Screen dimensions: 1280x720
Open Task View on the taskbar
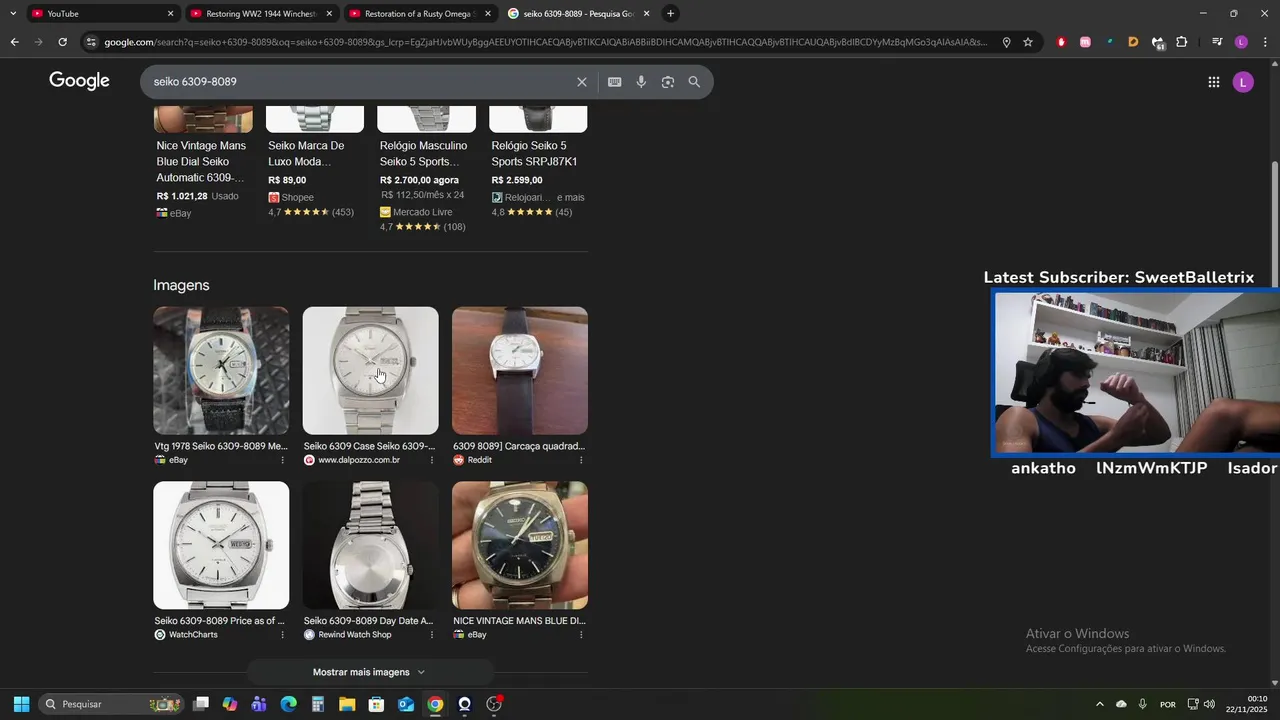point(201,704)
